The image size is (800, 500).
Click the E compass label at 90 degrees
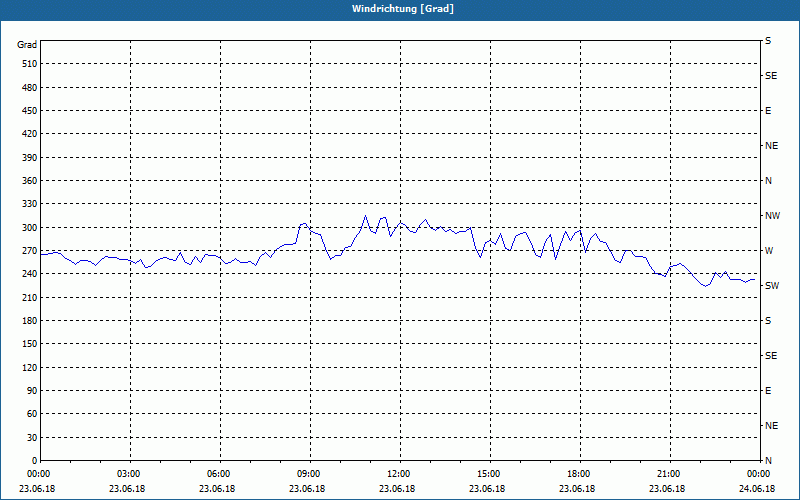[768, 391]
